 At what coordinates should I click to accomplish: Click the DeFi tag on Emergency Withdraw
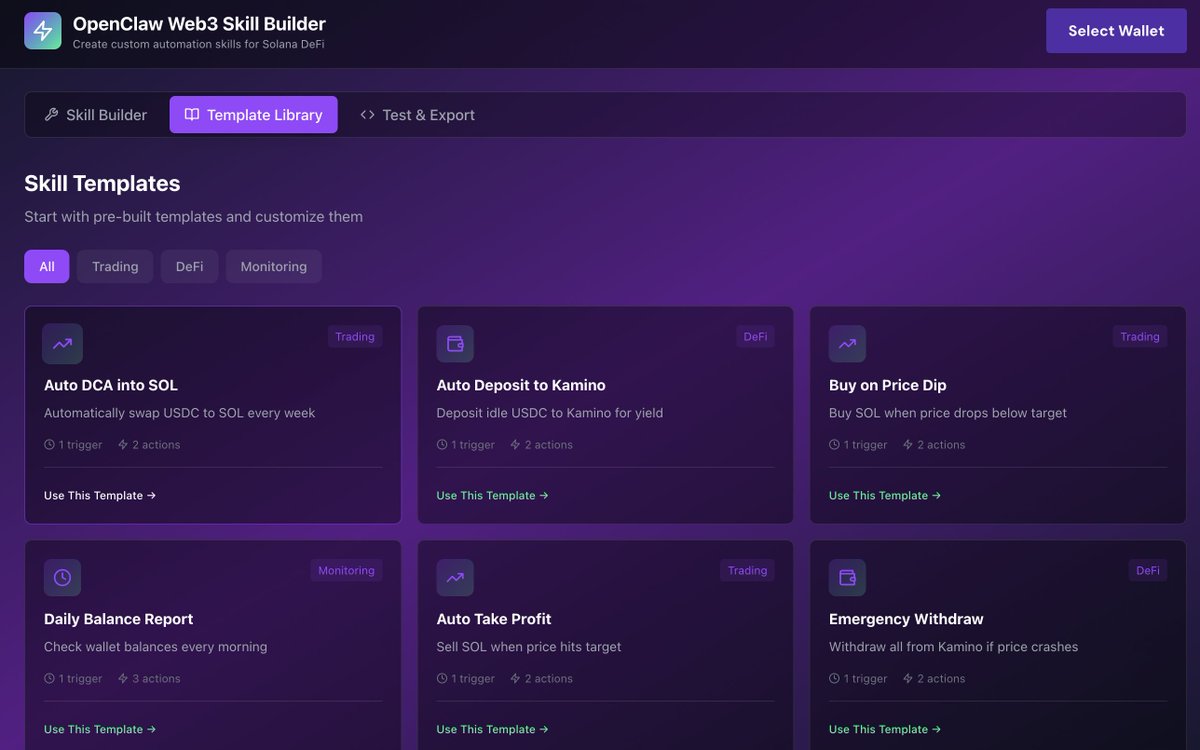pyautogui.click(x=1148, y=571)
